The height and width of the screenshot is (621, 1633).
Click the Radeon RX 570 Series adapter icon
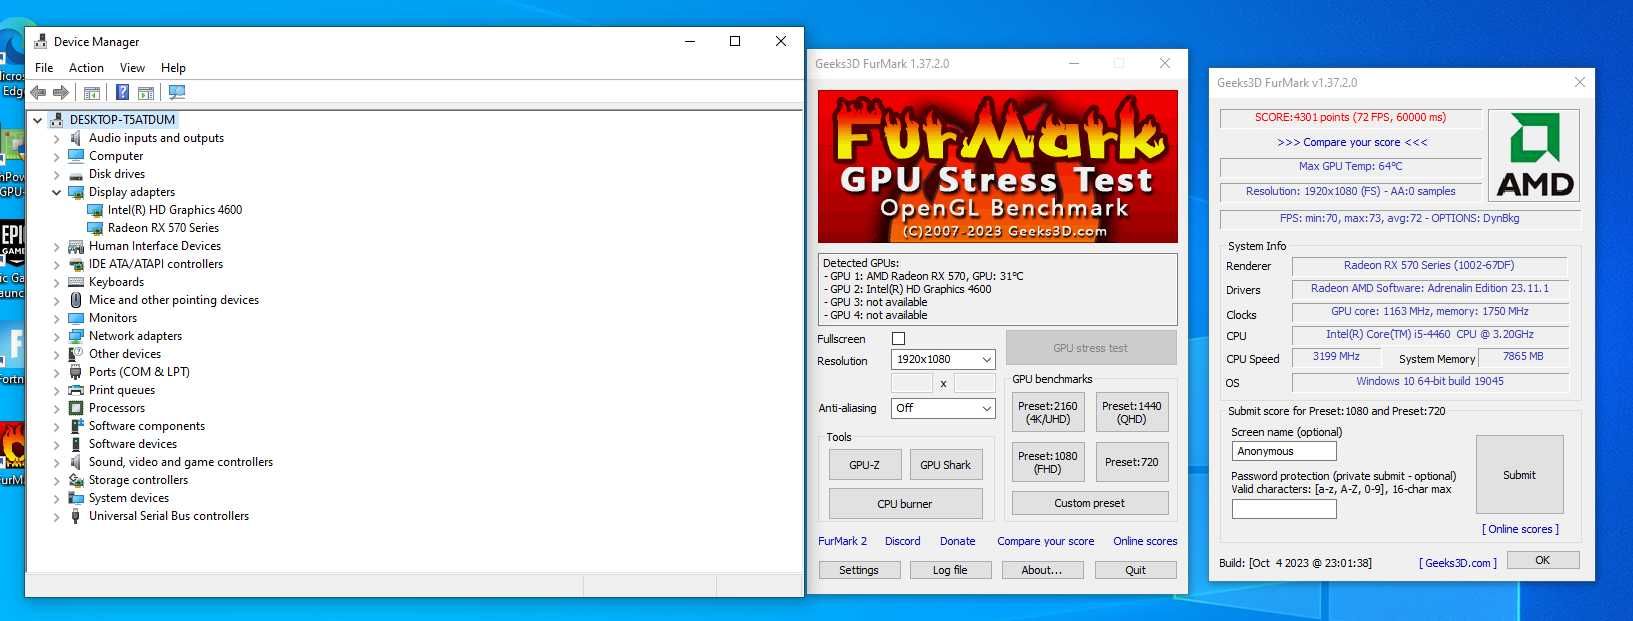click(x=95, y=228)
